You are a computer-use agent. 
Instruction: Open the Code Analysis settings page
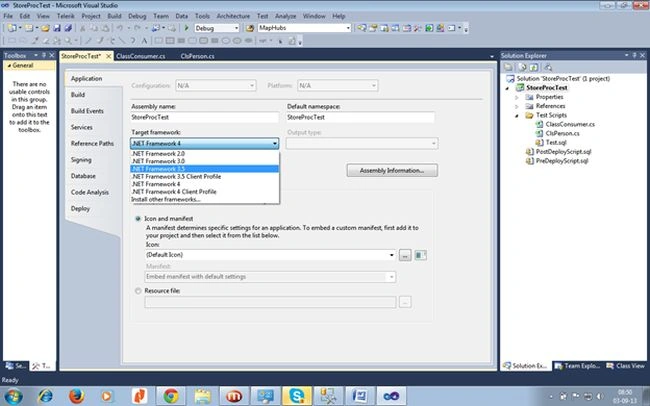90,192
